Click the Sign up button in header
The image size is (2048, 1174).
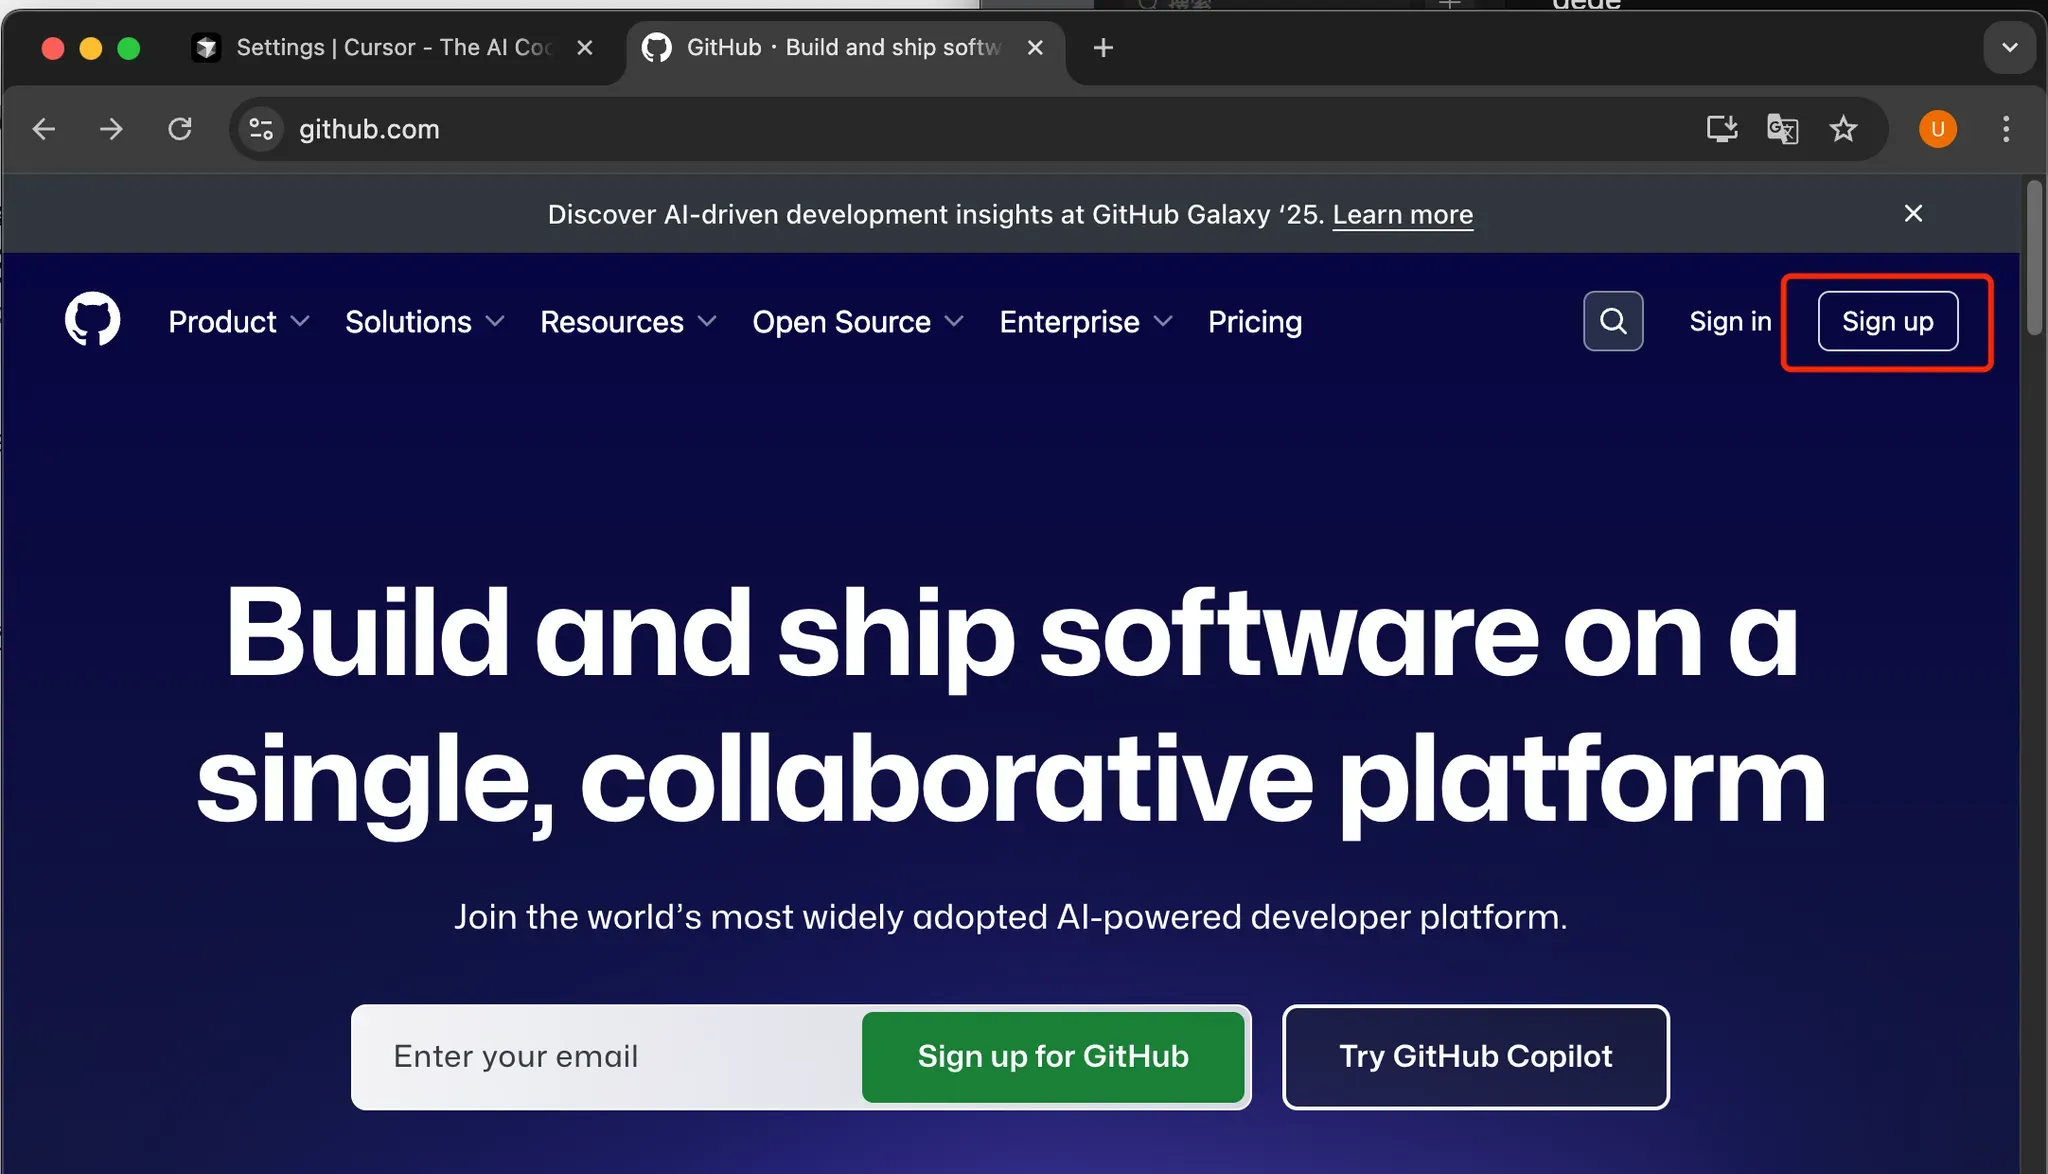pyautogui.click(x=1887, y=321)
